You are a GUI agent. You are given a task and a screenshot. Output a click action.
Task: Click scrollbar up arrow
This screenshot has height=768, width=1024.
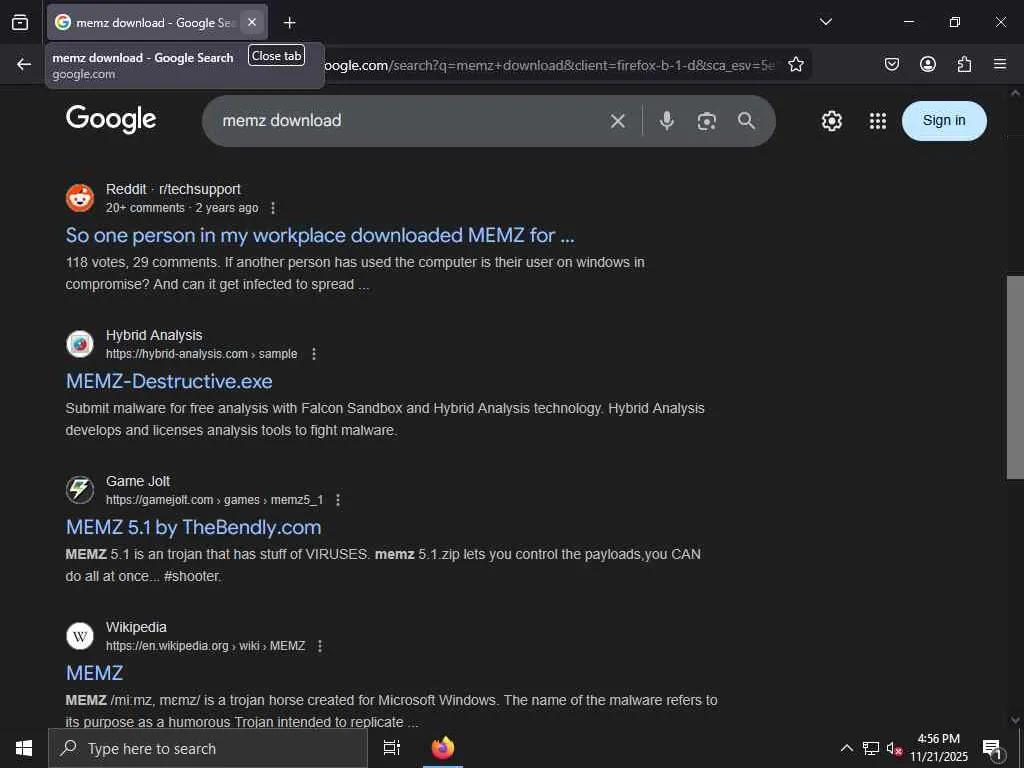click(x=1015, y=93)
